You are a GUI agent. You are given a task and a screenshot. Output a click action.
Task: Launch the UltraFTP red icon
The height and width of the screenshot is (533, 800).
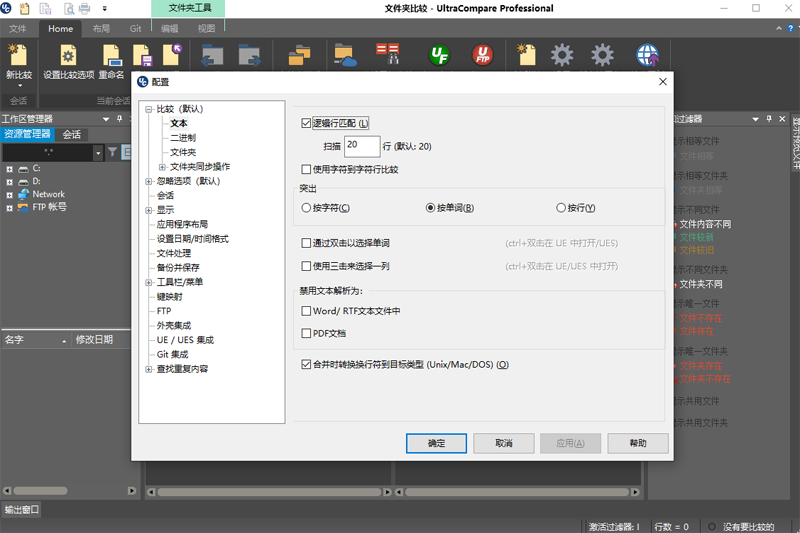[x=482, y=55]
